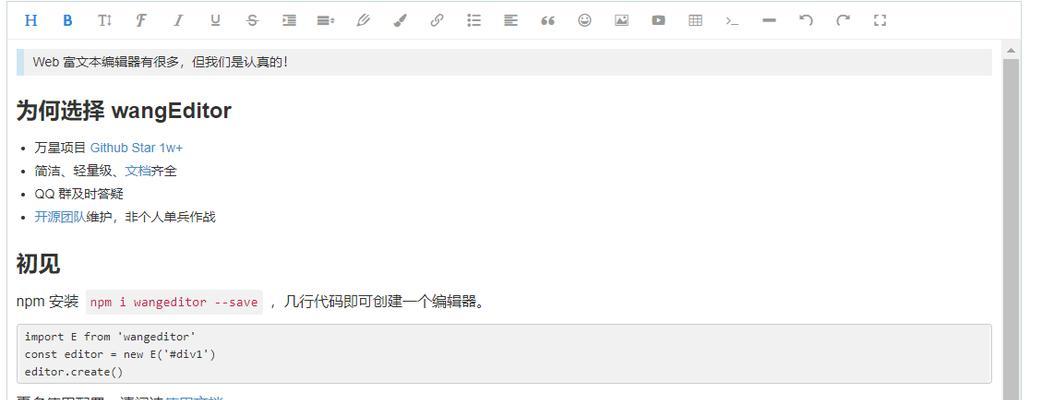Click the scrollbar up arrow
Image resolution: width=1054 pixels, height=400 pixels.
tap(1010, 50)
